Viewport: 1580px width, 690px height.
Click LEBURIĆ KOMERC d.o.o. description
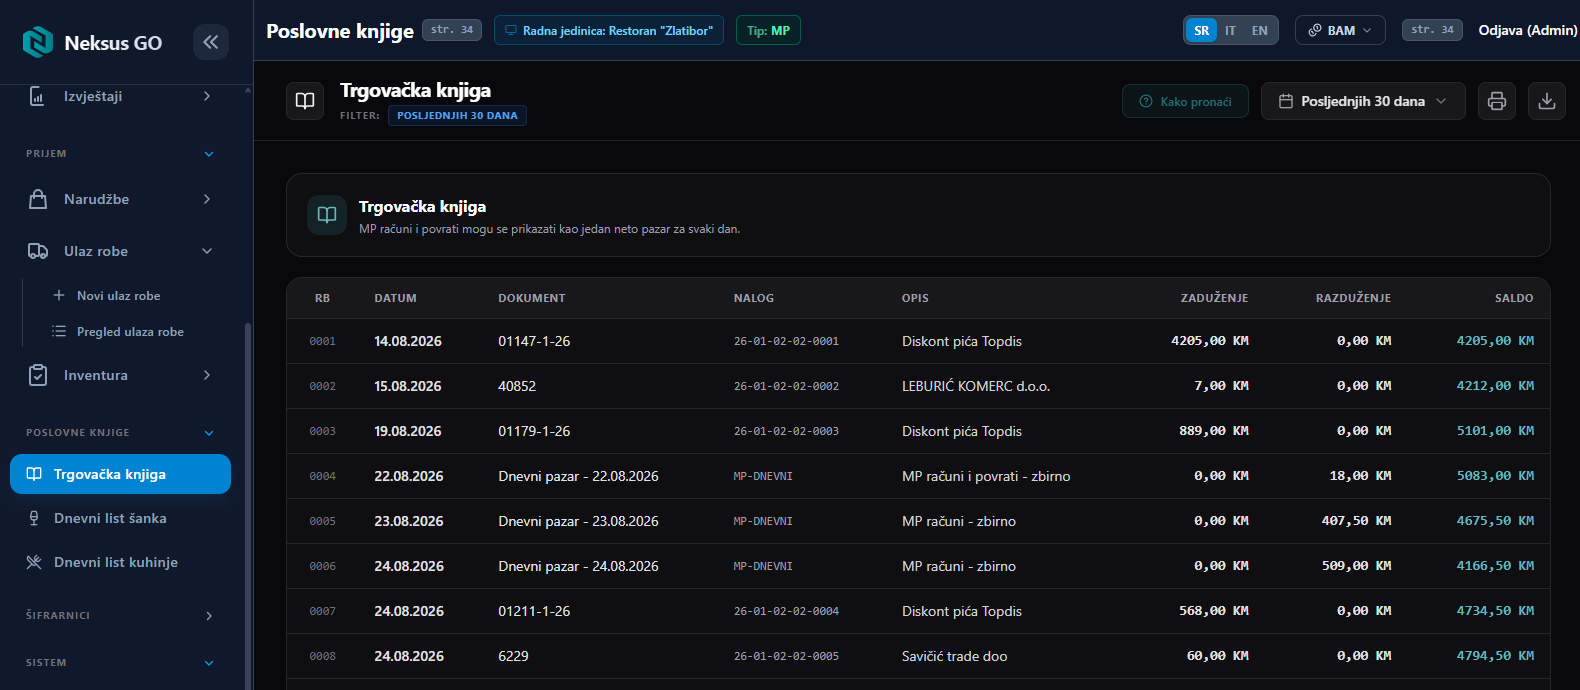coord(976,386)
